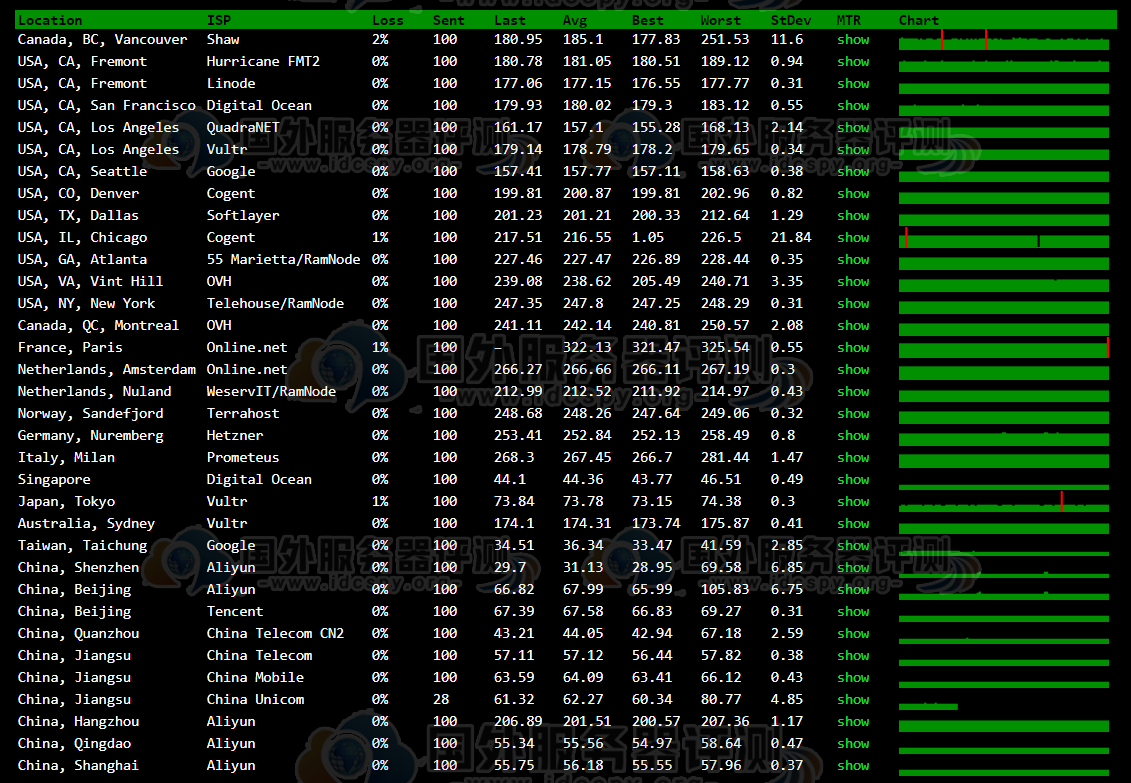
Task: Select the 'WeservIT/RamNode' ISP cell
Action: [x=271, y=392]
